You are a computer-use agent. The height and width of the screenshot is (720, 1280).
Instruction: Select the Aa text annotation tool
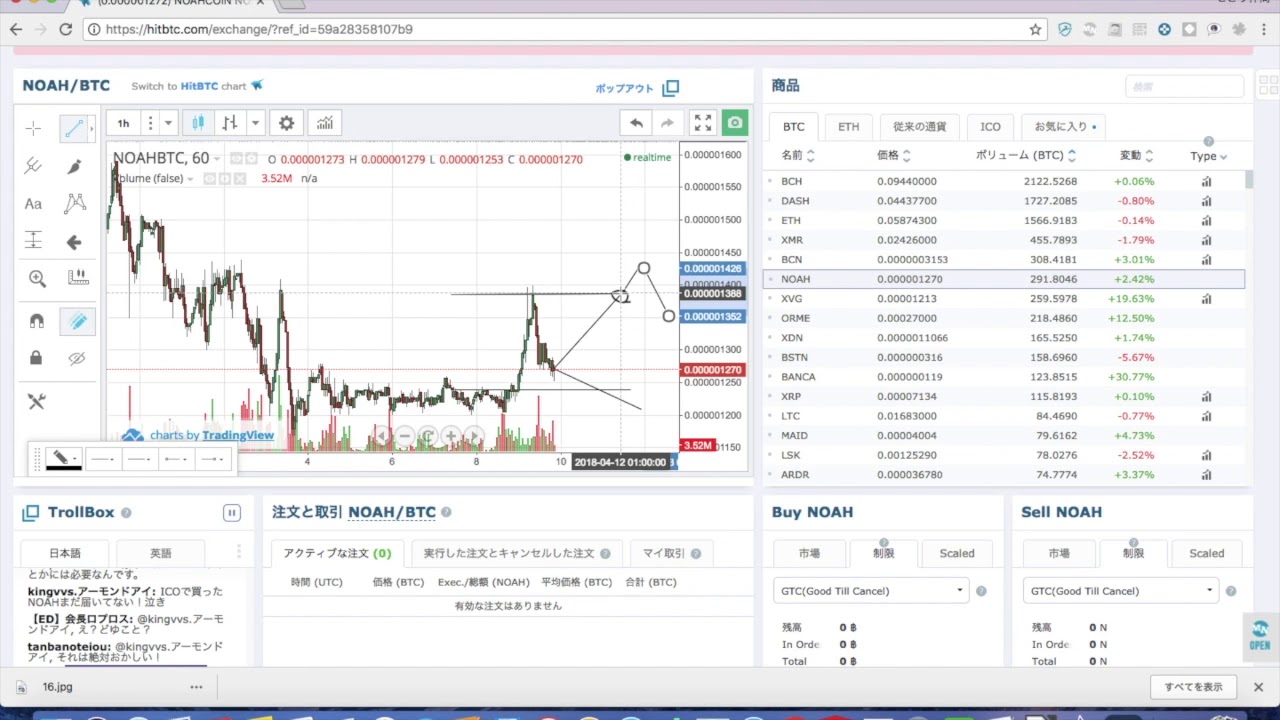(x=33, y=204)
